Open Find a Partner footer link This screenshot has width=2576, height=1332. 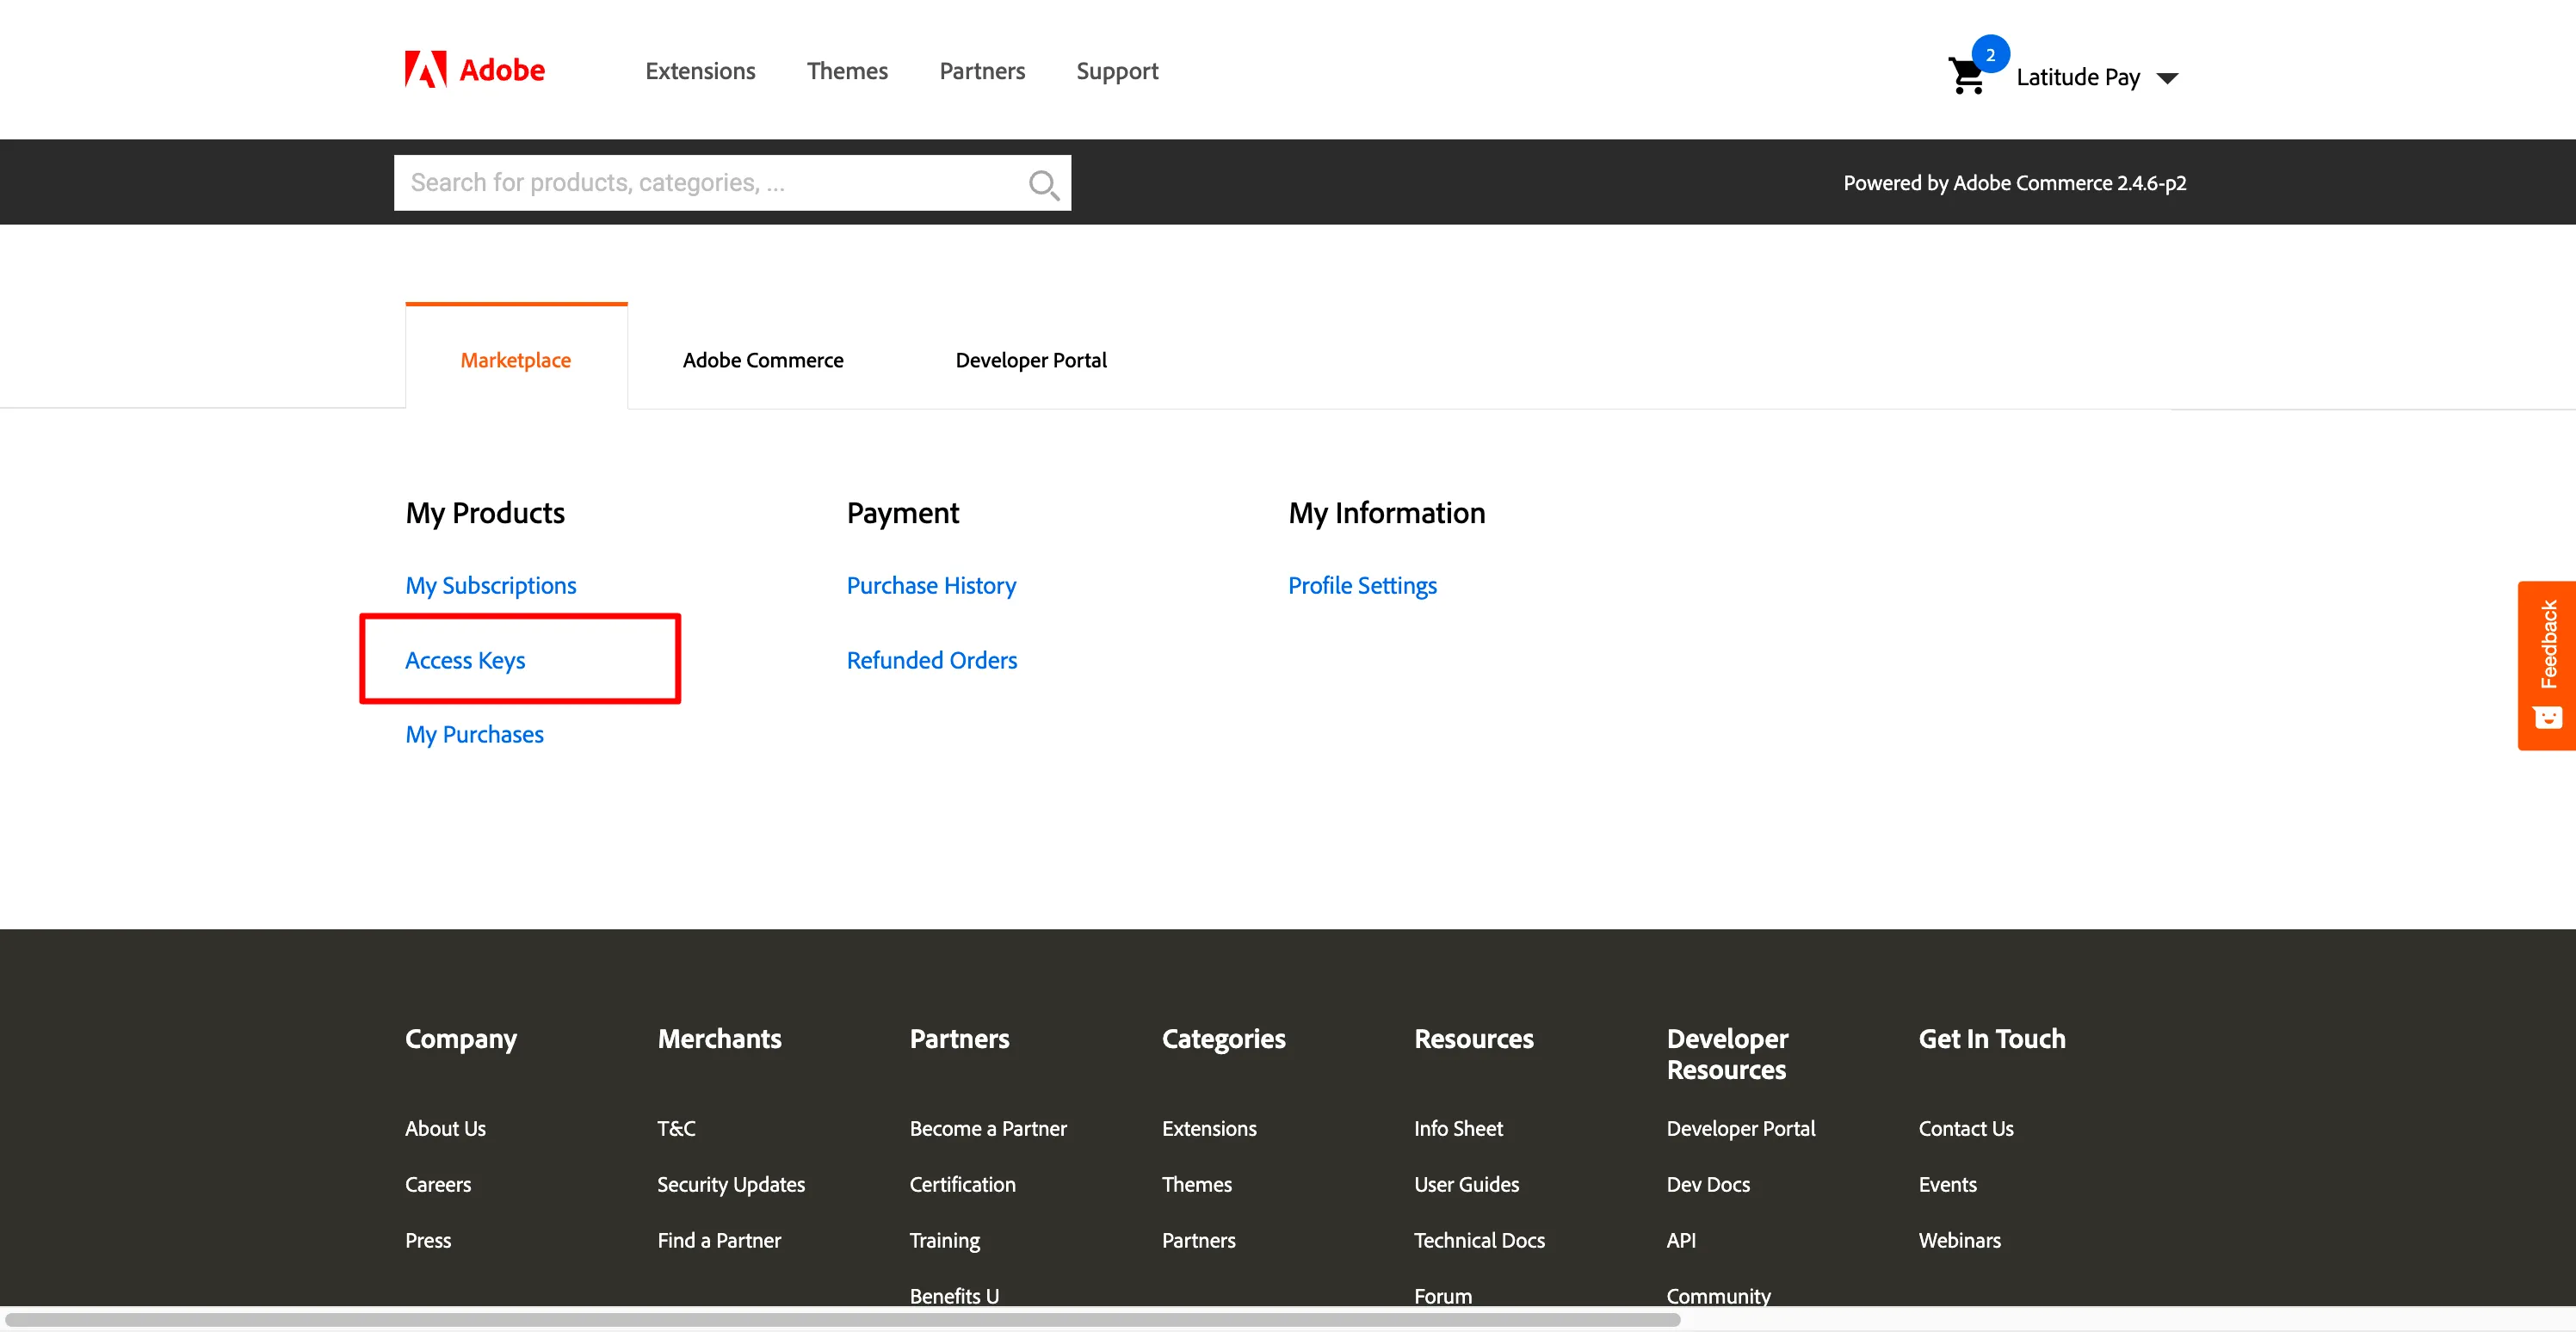point(719,1240)
